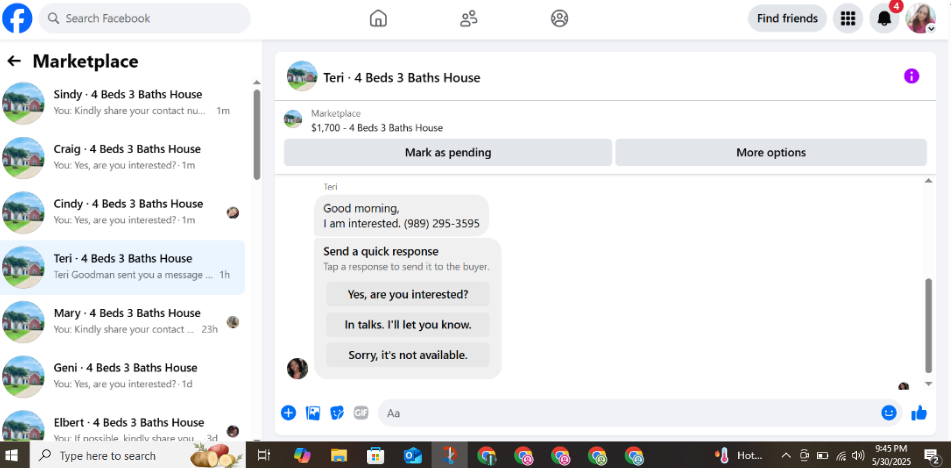Open the emoji picker in message box
This screenshot has height=468, width=951.
tap(889, 413)
